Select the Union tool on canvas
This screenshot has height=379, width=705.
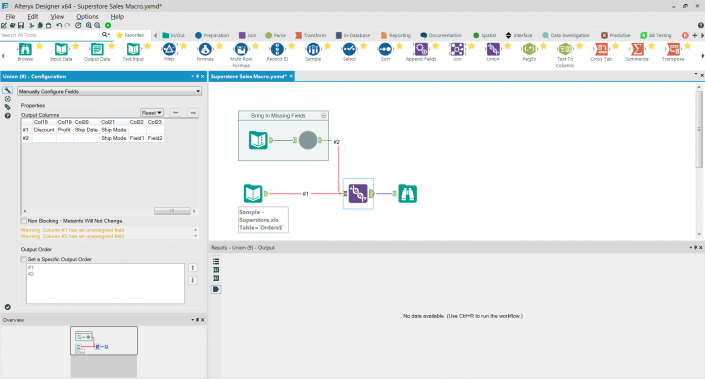pos(358,194)
